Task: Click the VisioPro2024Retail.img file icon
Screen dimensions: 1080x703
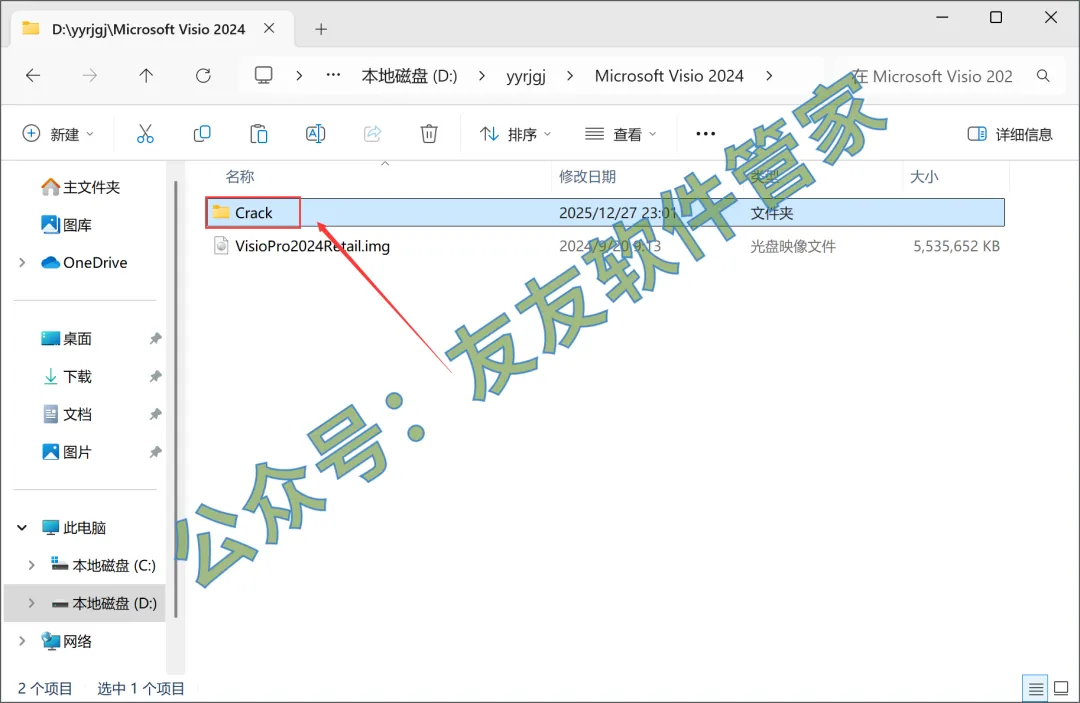Action: tap(221, 245)
